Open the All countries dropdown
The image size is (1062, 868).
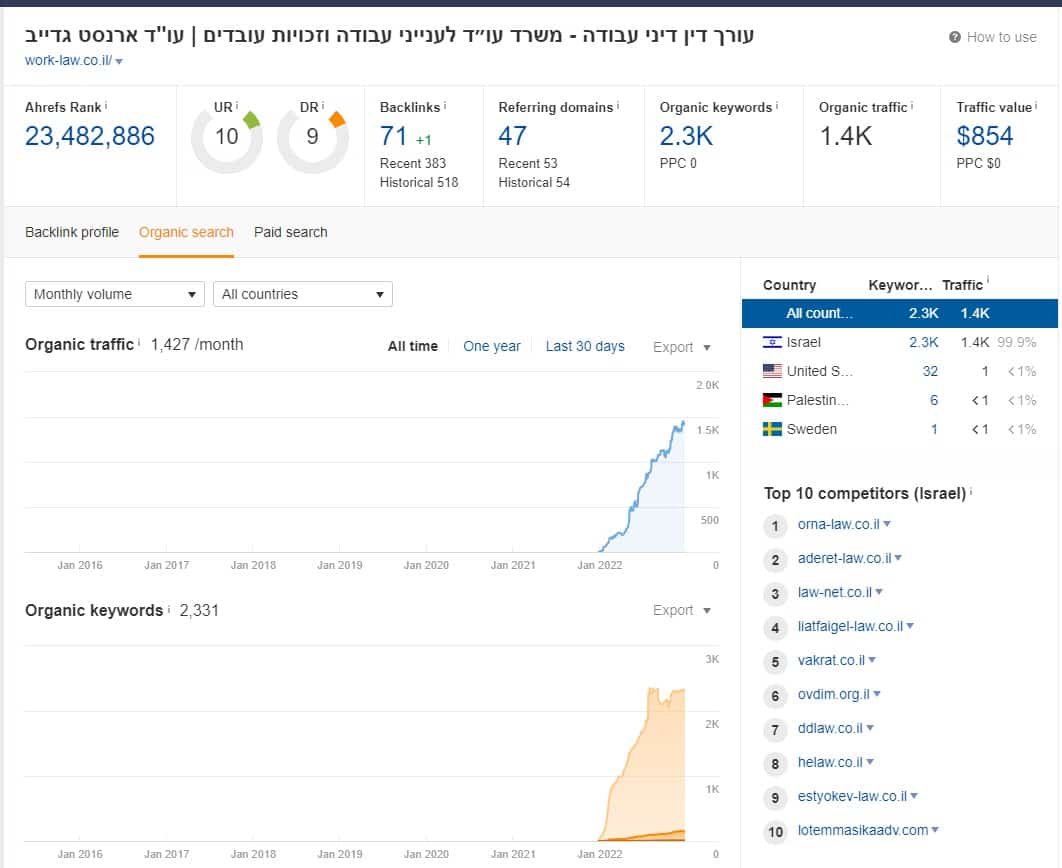tap(303, 295)
